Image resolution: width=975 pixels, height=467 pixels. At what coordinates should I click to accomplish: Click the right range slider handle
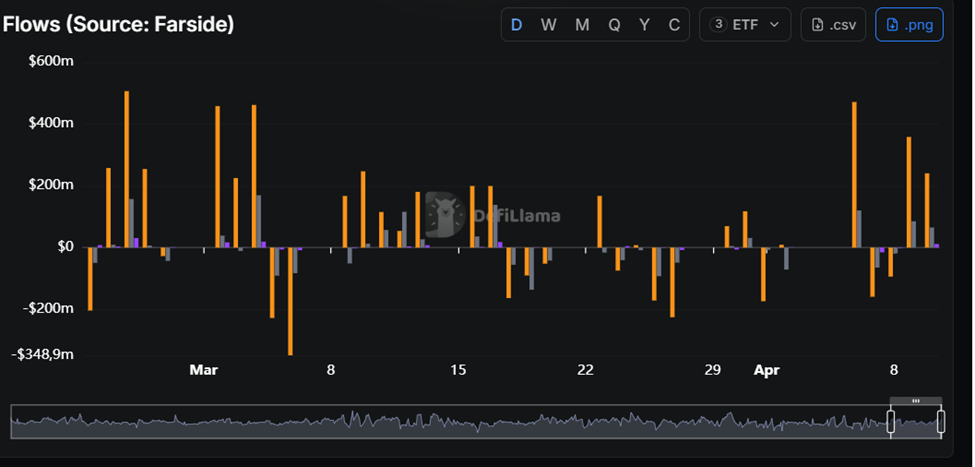(941, 422)
